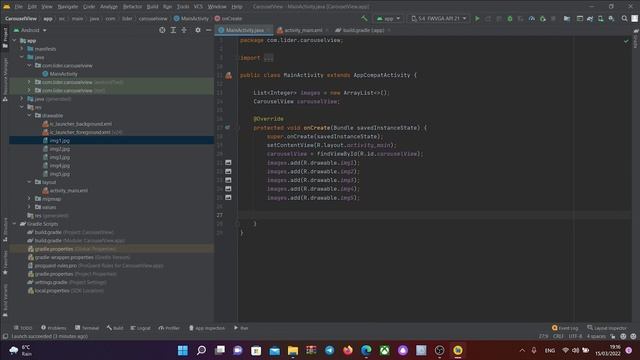Click the gutter image icon beside img5 line
The image size is (640, 360).
click(228, 198)
